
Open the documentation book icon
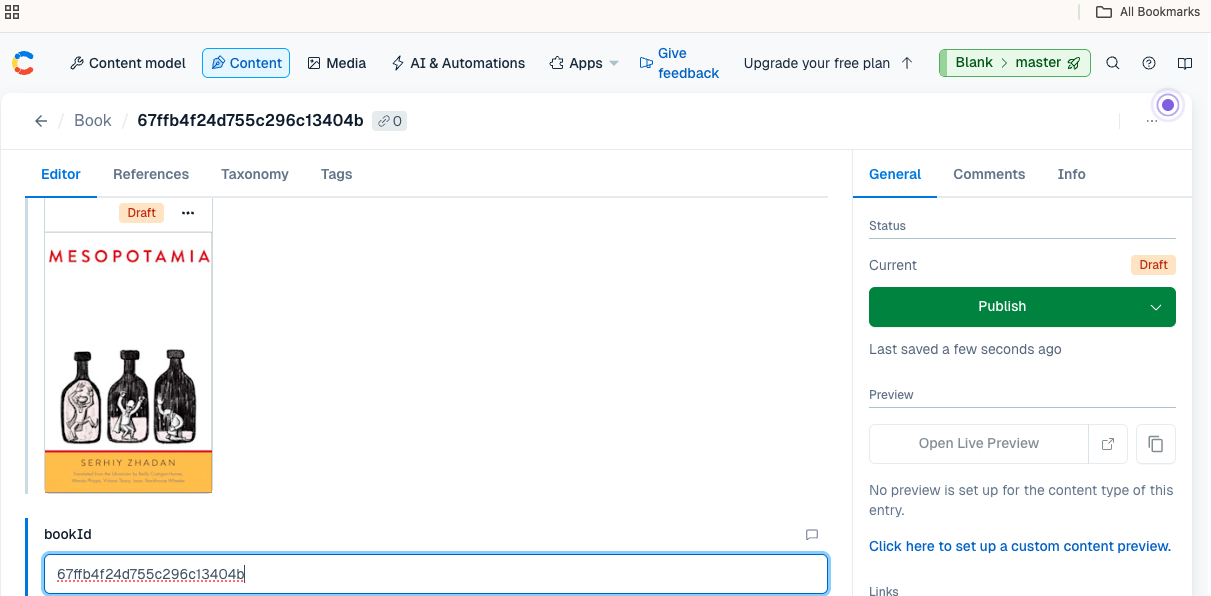point(1185,63)
